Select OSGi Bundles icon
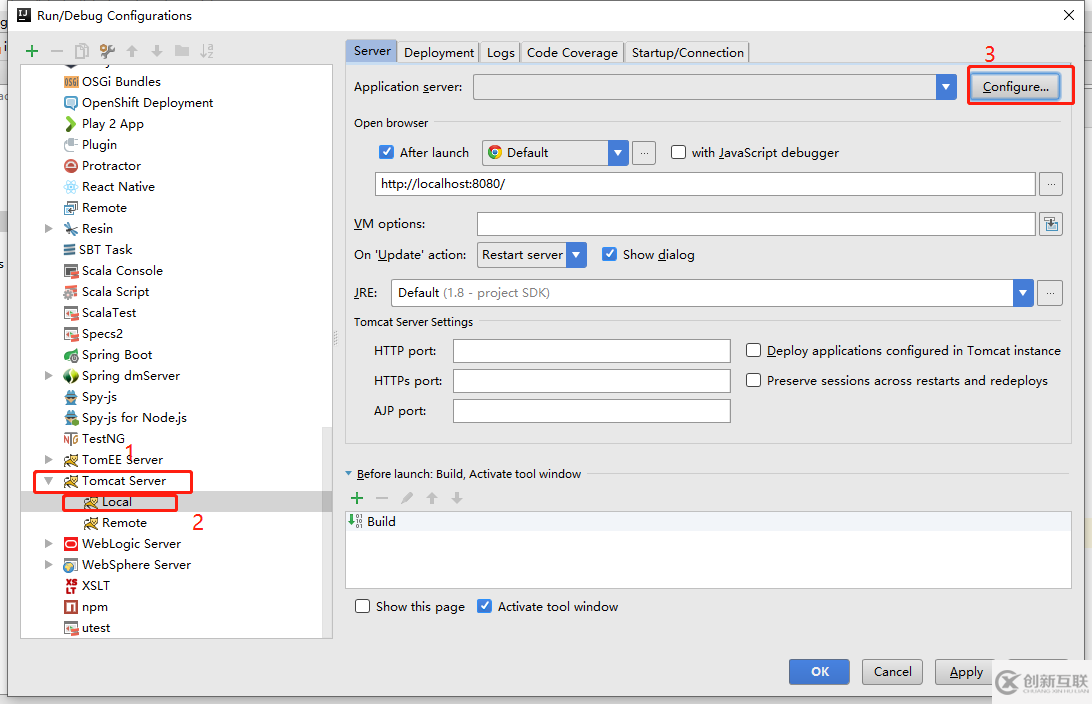Image resolution: width=1092 pixels, height=704 pixels. point(71,82)
